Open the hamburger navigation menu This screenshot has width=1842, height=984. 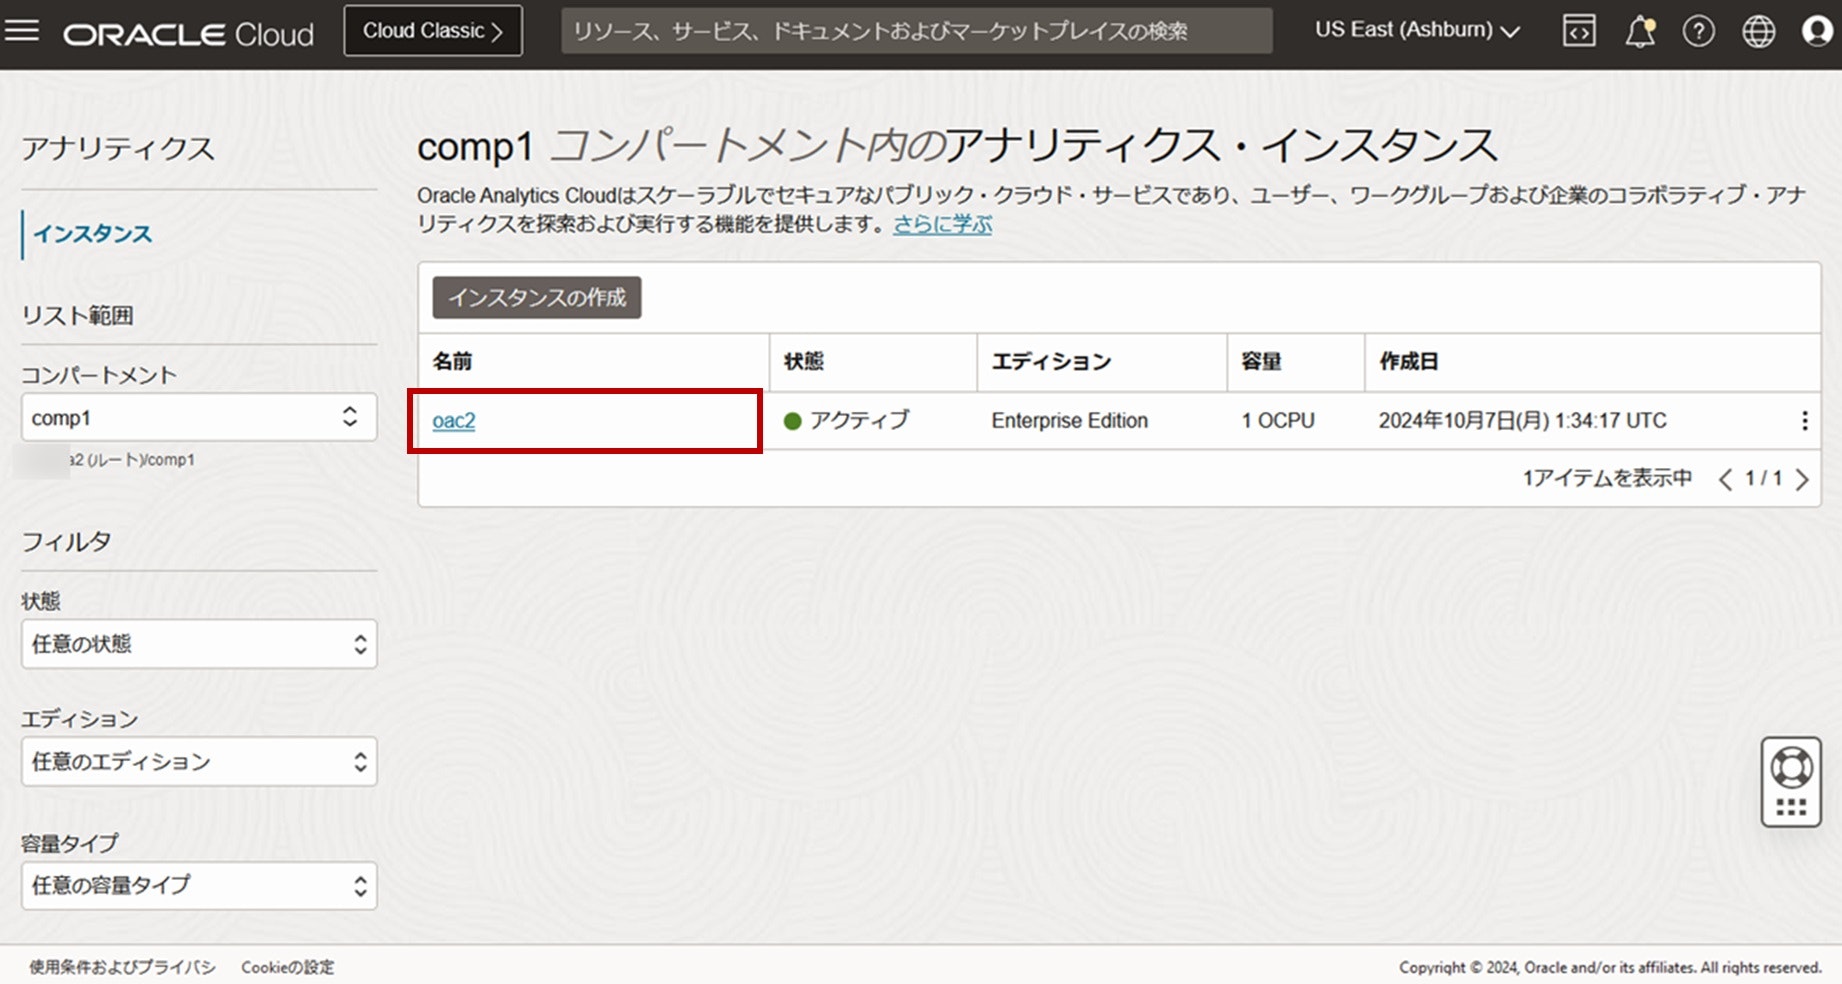click(x=22, y=31)
